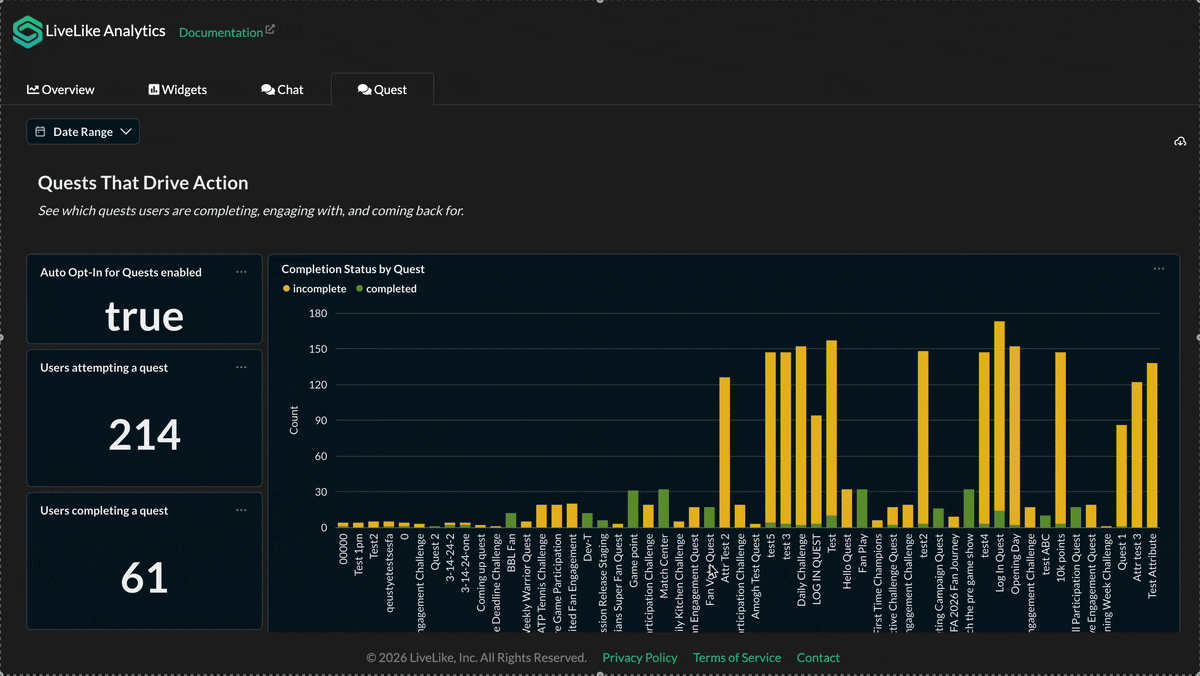Click the Attr test 3 bar
1200x676 pixels.
[1137, 455]
